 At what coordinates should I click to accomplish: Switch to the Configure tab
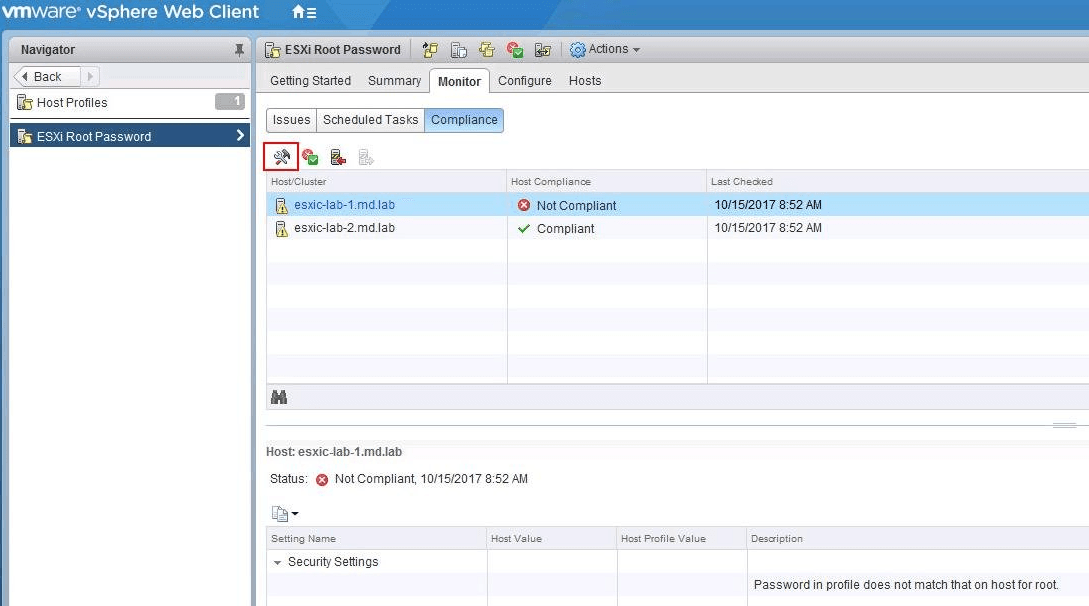(524, 81)
